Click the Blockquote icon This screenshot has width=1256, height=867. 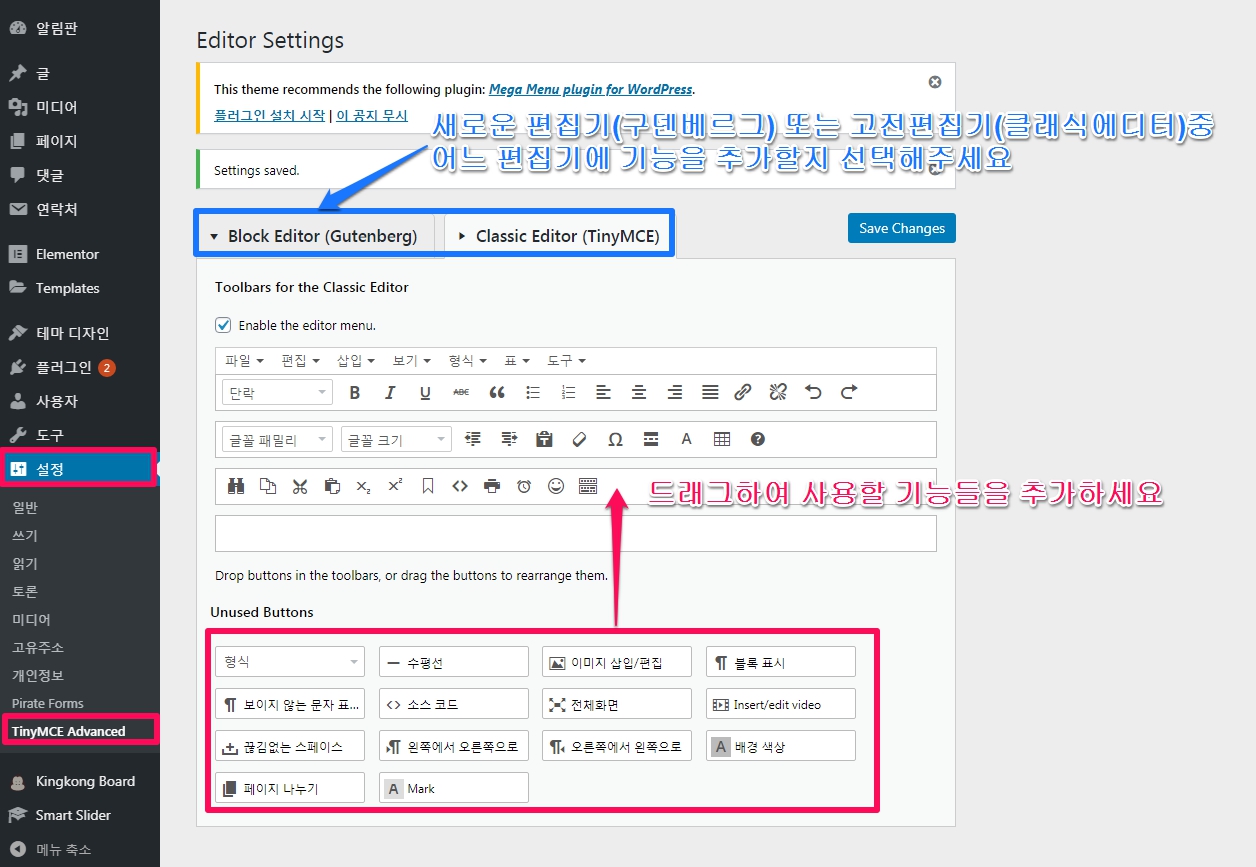pos(497,393)
